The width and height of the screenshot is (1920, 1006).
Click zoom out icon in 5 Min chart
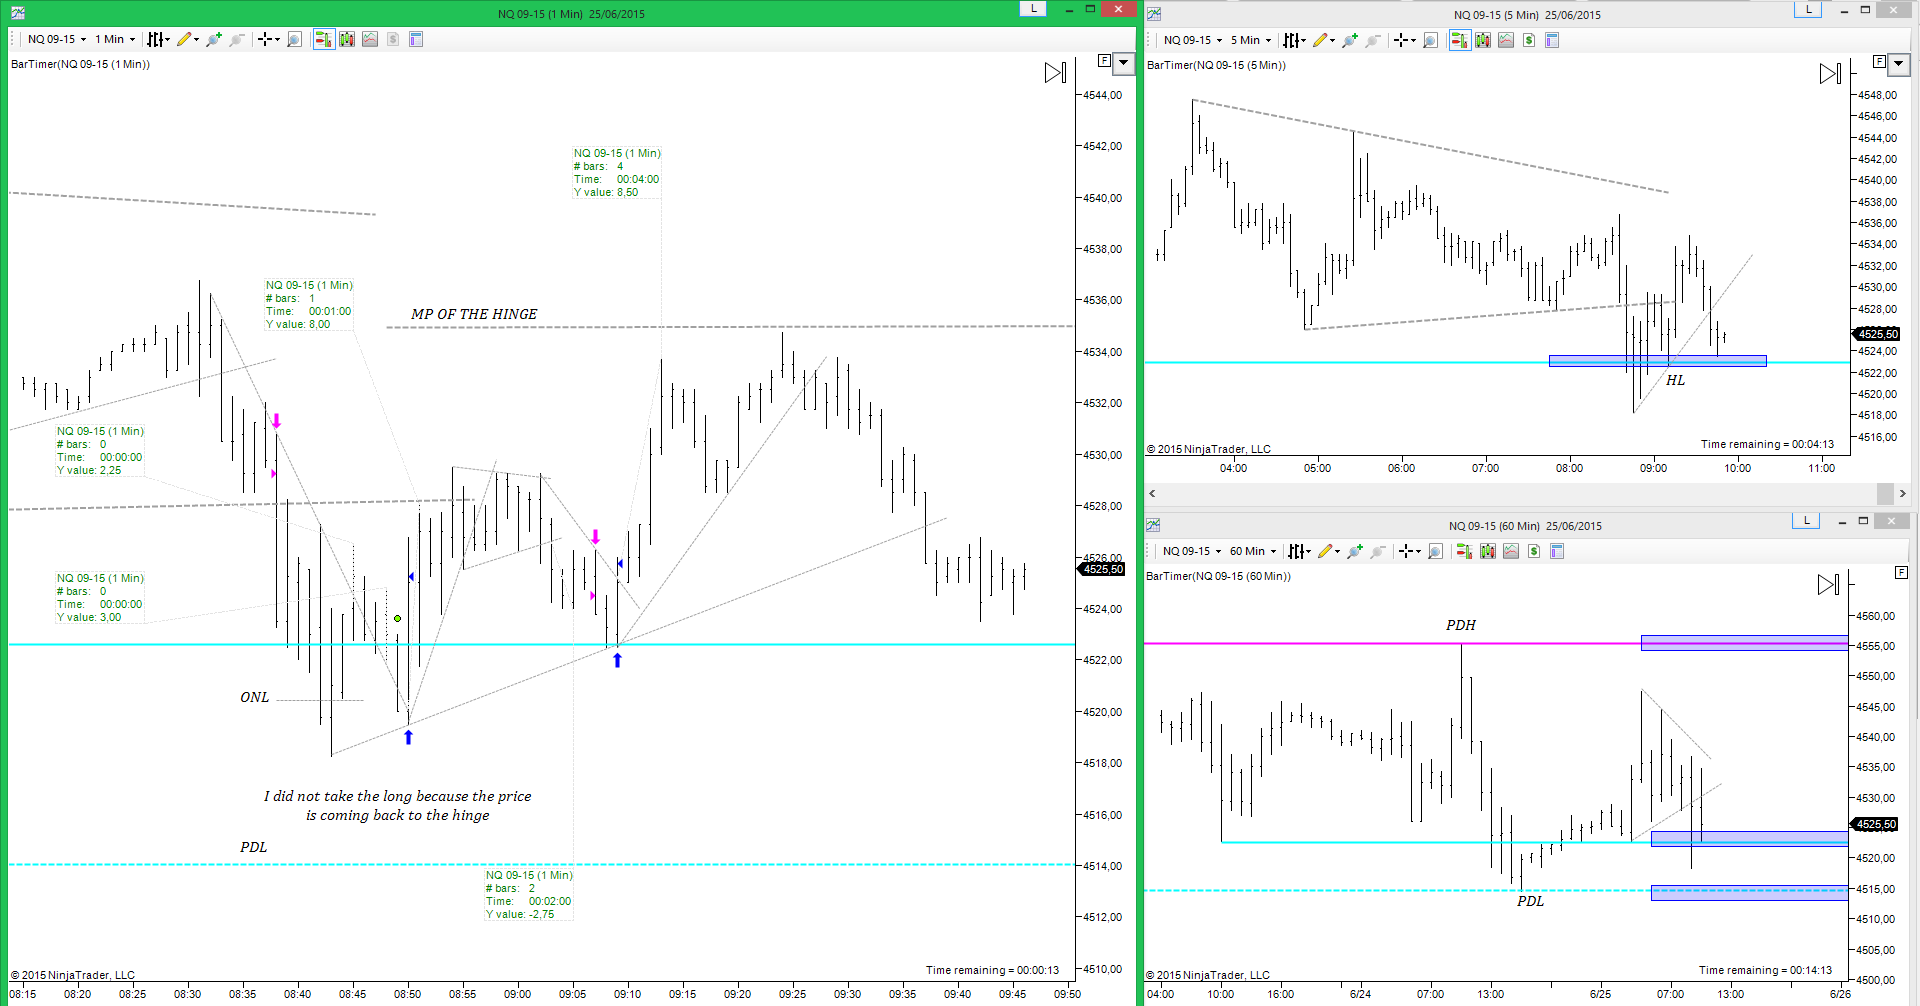point(1373,40)
